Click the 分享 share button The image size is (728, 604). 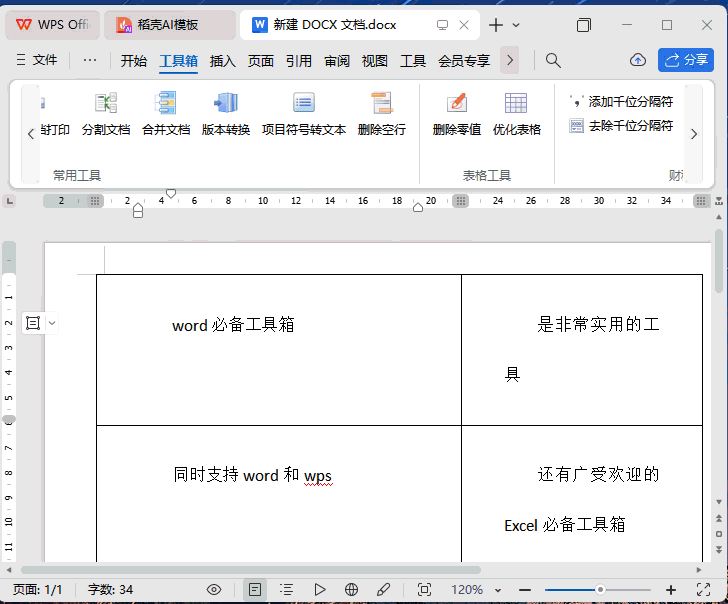coord(686,60)
